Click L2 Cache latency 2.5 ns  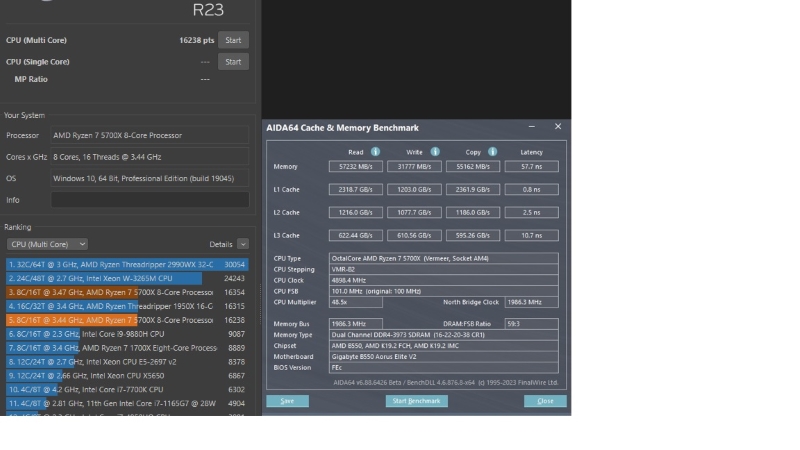pos(532,212)
